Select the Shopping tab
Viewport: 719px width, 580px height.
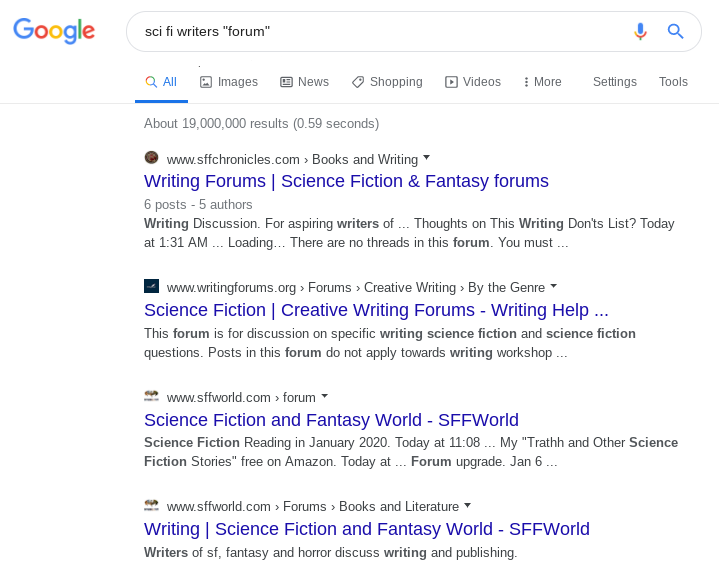[x=387, y=82]
